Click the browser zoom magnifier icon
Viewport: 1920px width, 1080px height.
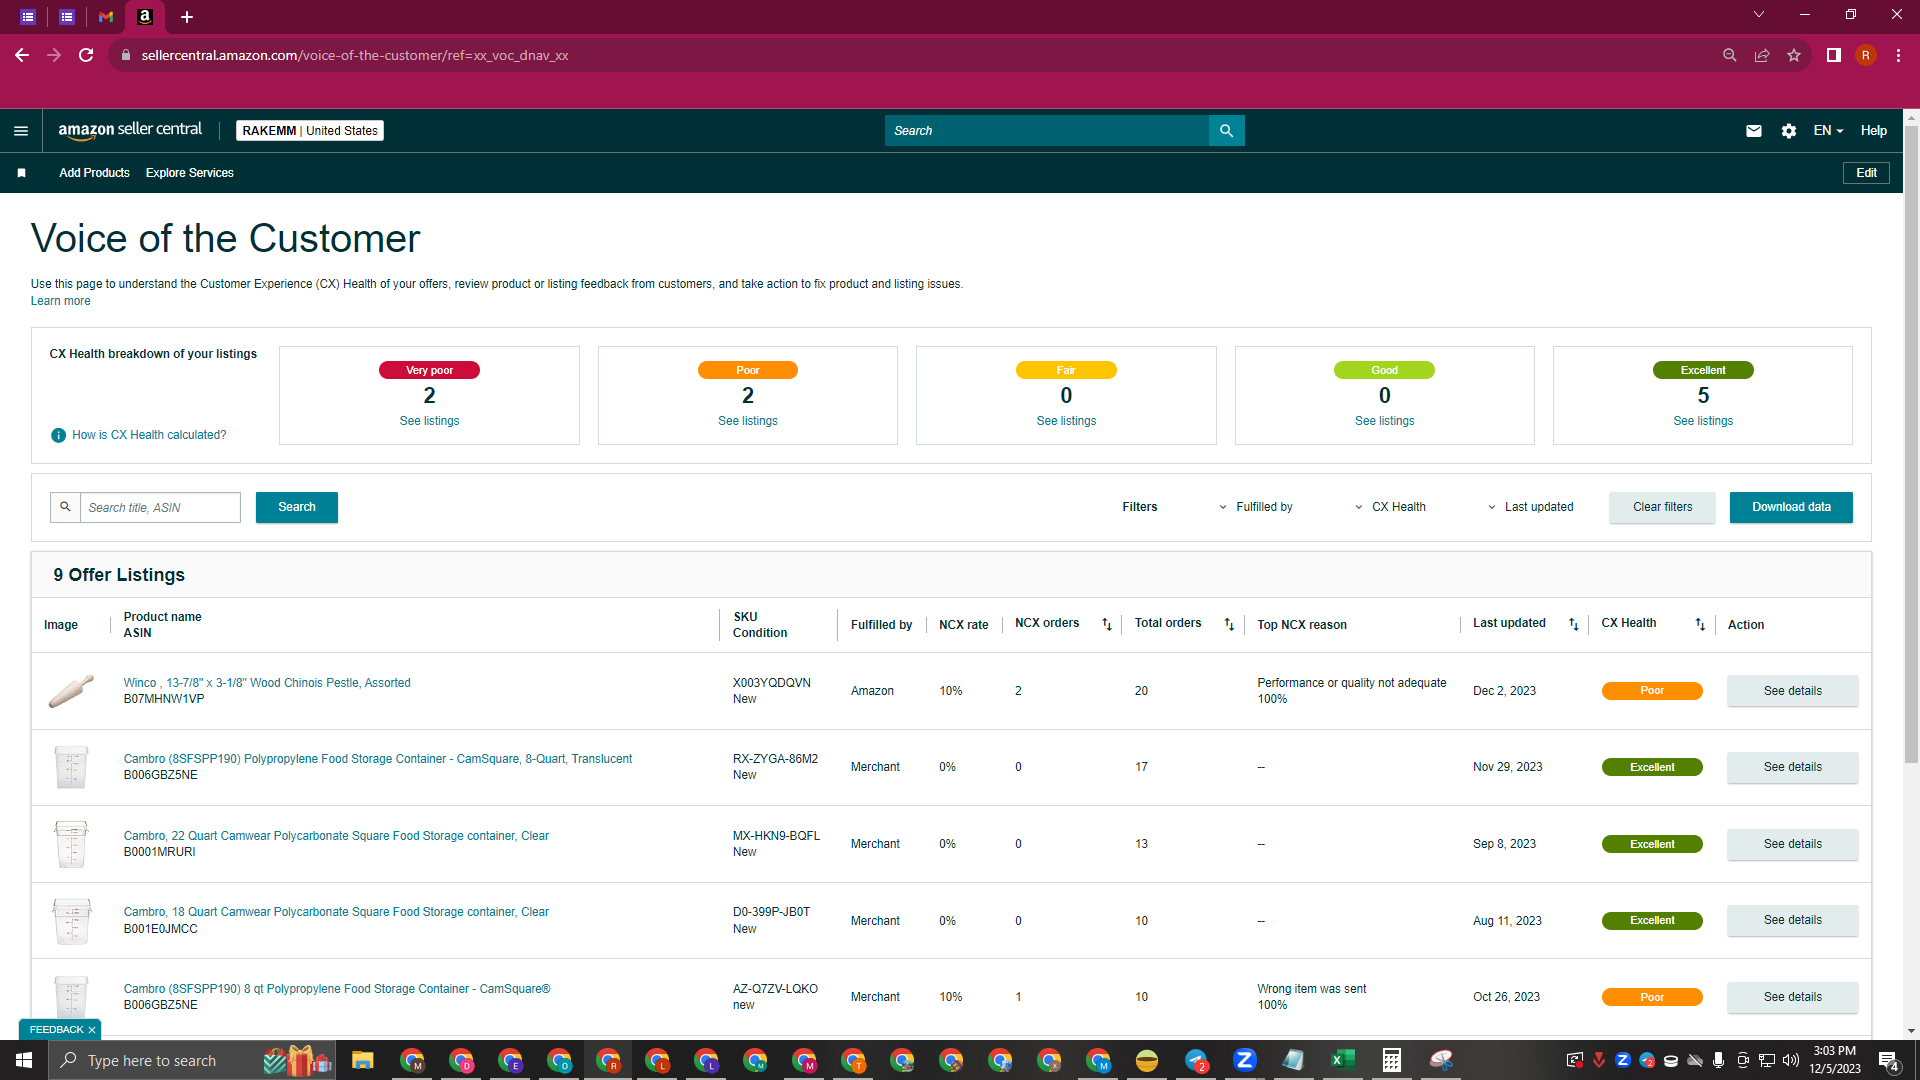tap(1730, 55)
